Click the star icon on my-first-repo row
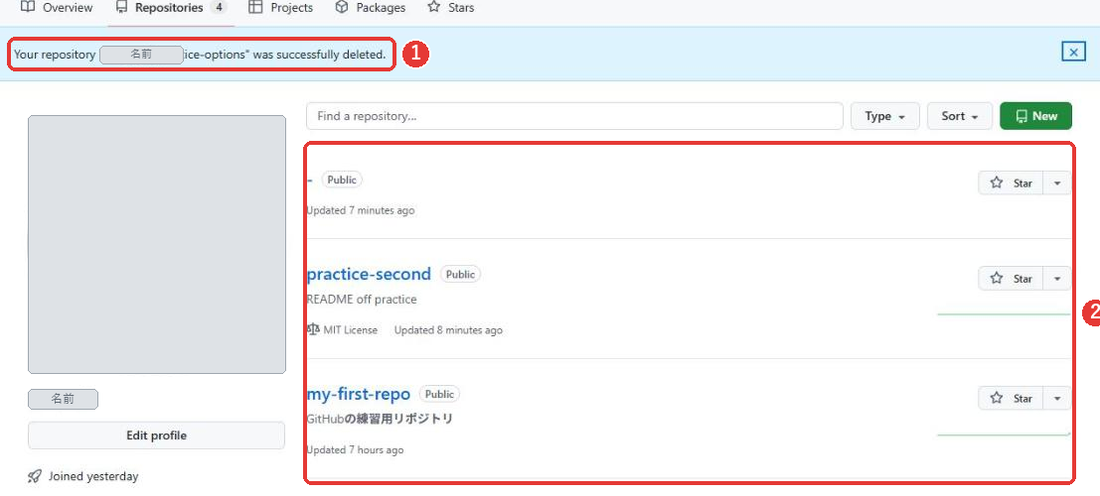 coord(996,398)
